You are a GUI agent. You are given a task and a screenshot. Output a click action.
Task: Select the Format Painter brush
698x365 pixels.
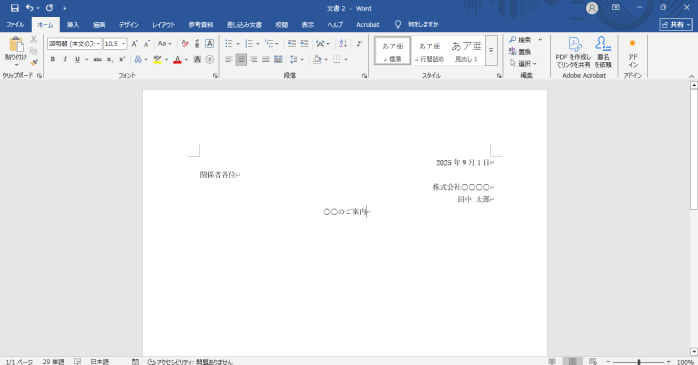(34, 63)
